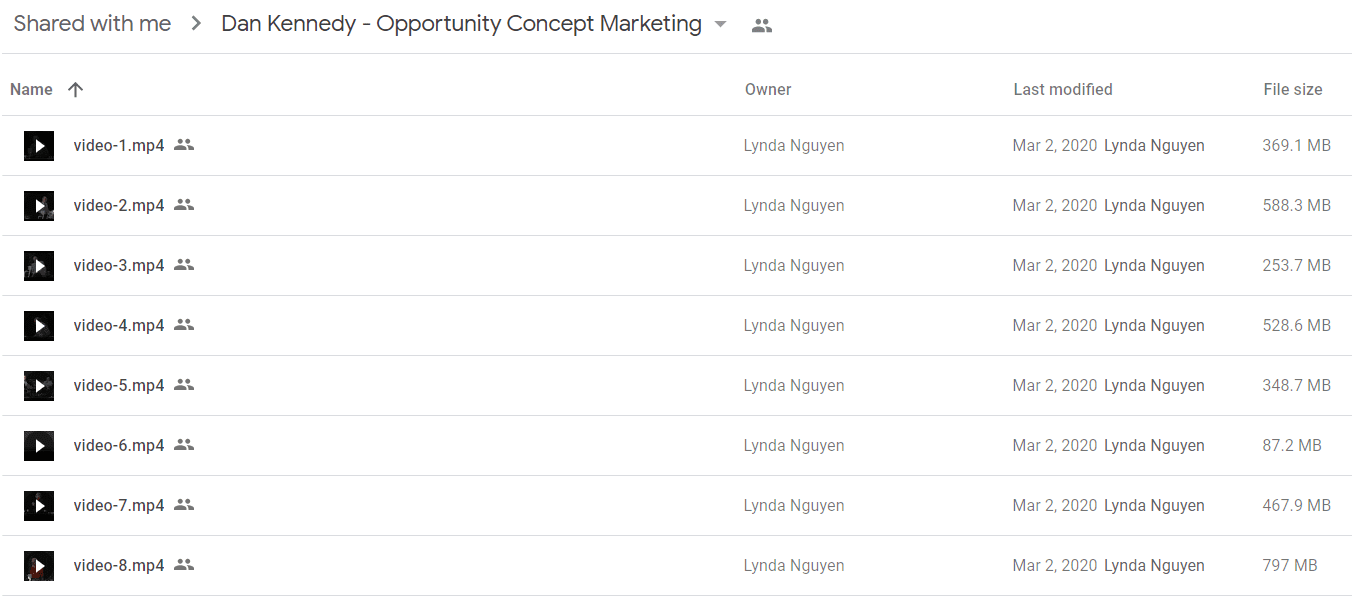The height and width of the screenshot is (603, 1352).
Task: Open the Dan Kennedy folder title menu
Action: click(461, 24)
